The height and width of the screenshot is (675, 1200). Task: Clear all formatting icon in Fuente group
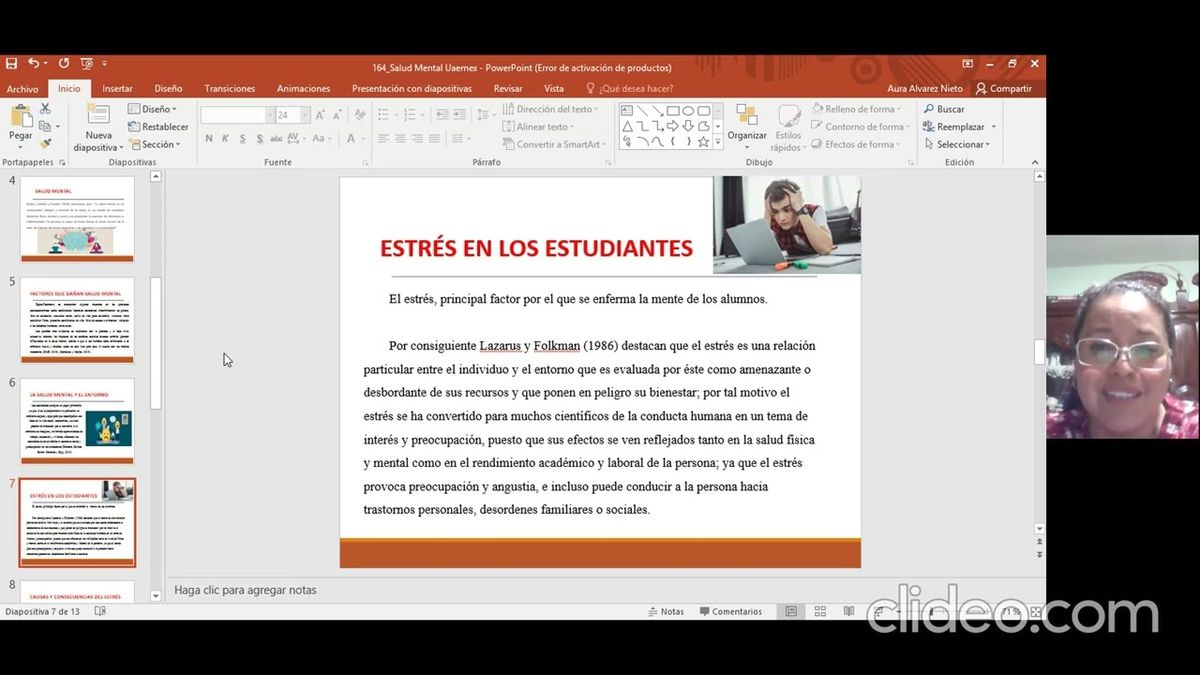coord(358,115)
